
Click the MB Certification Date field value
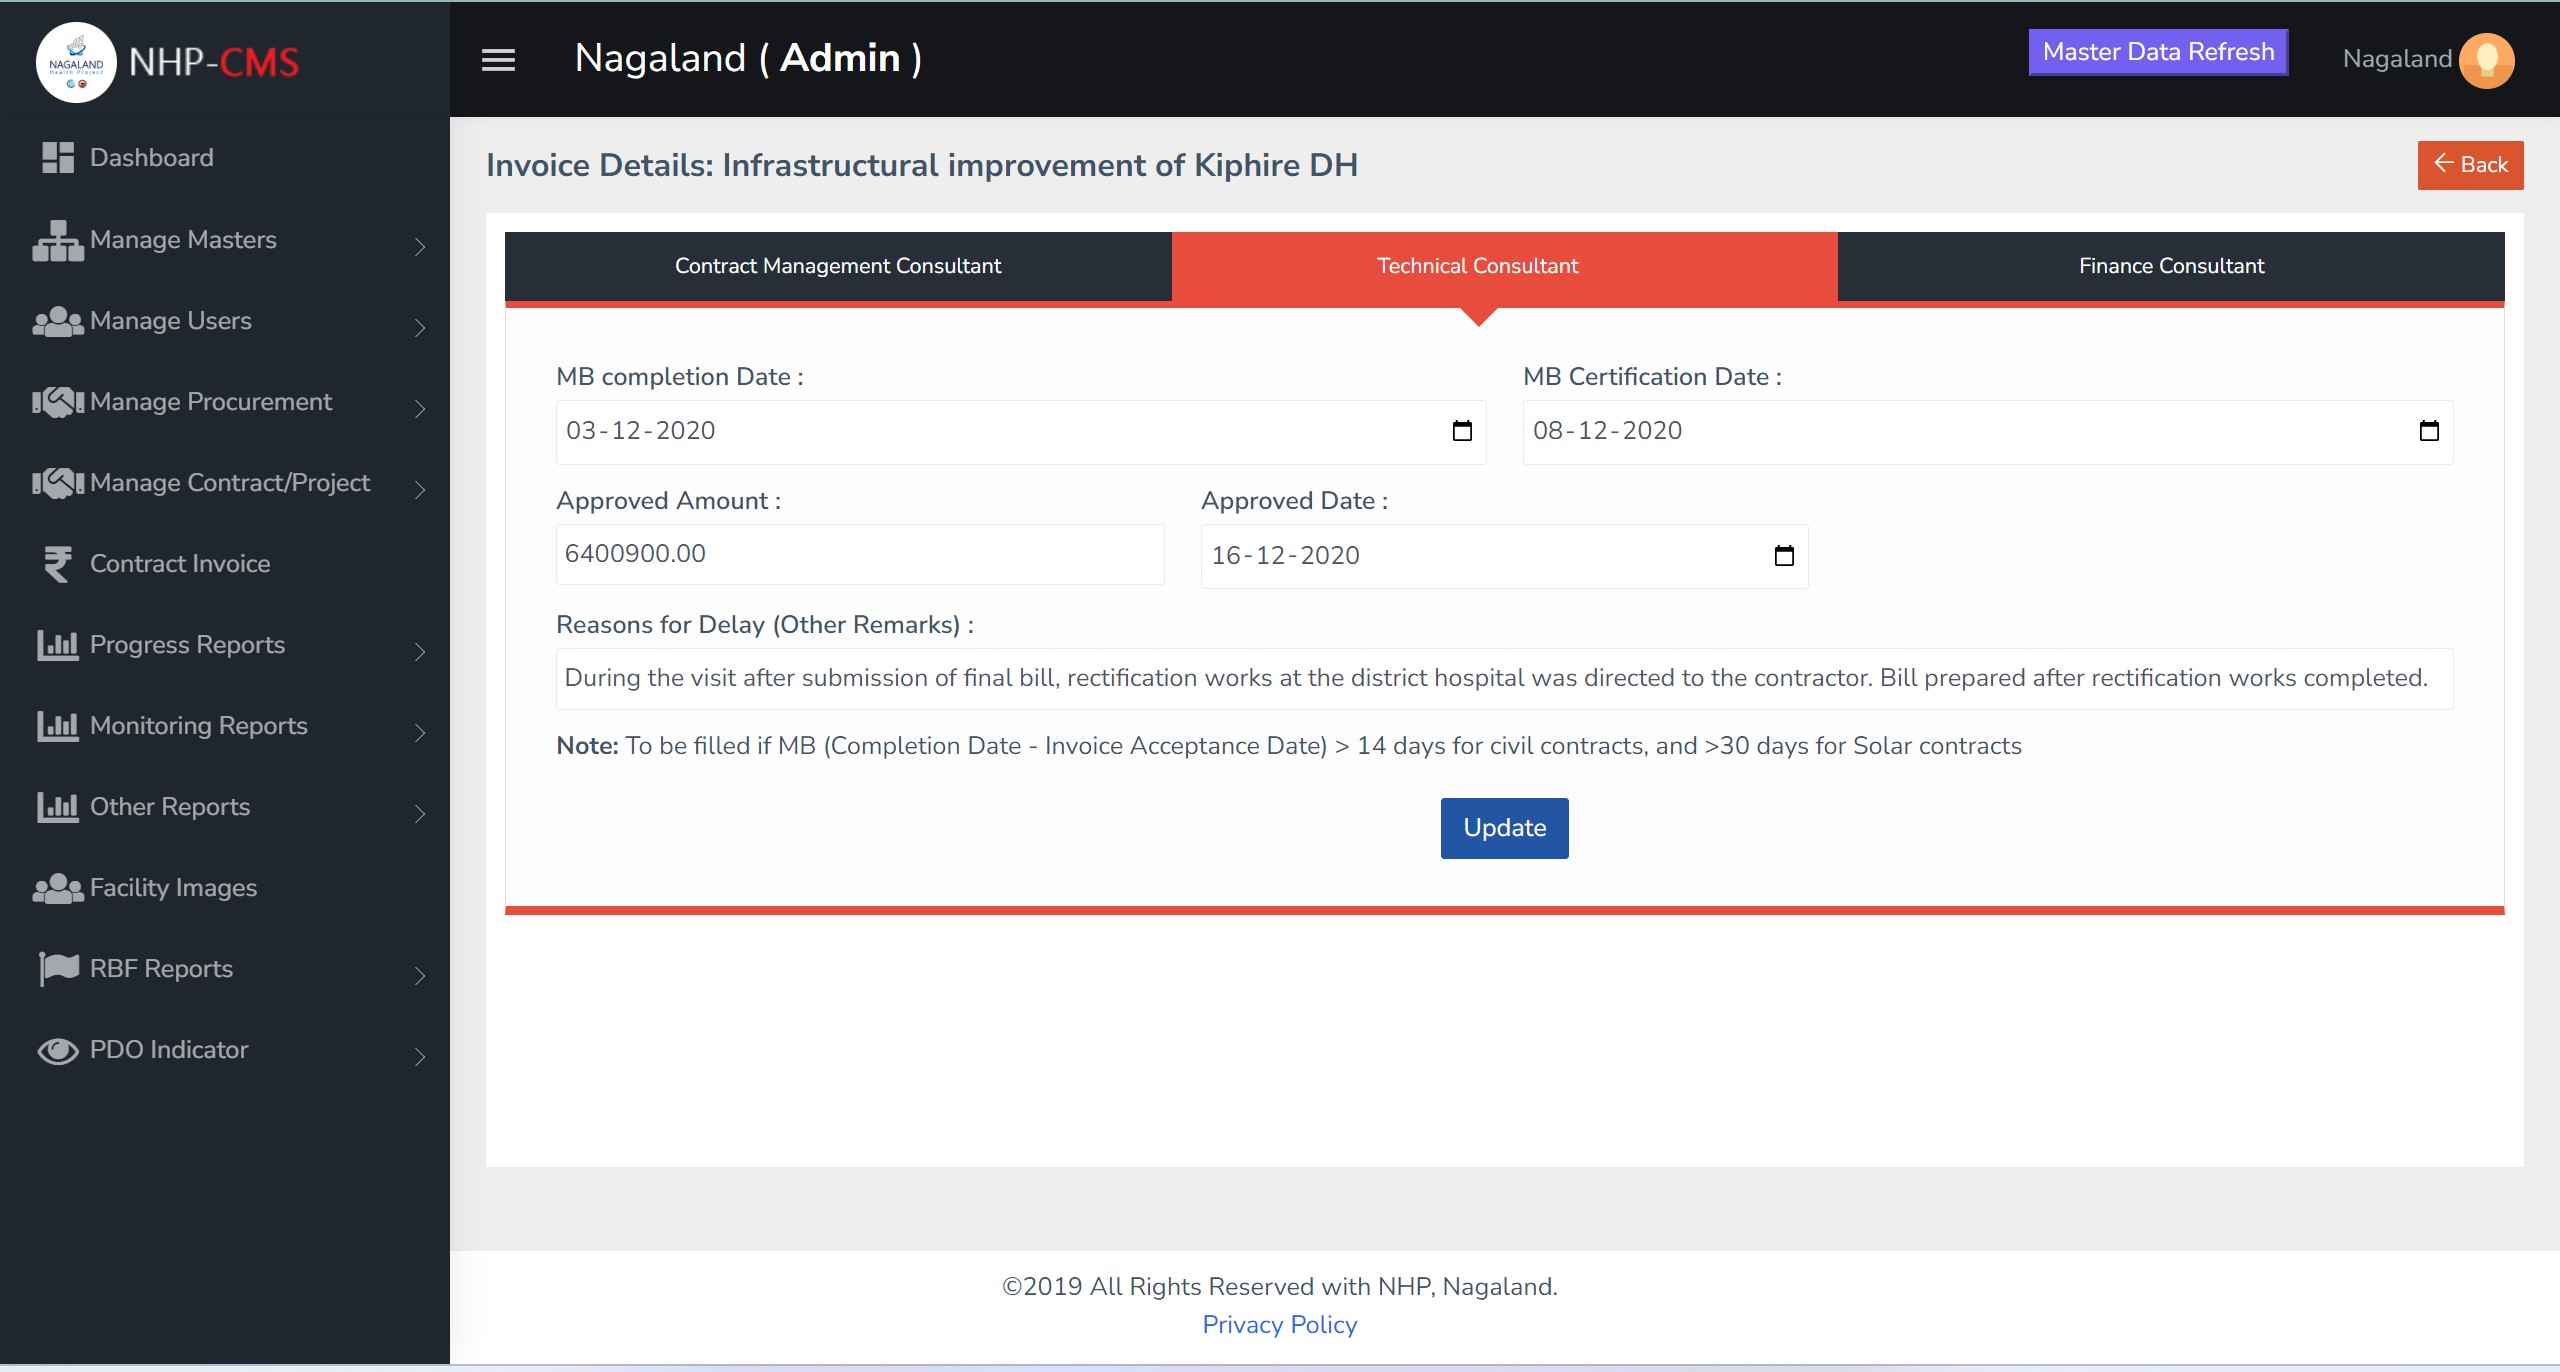tap(1608, 431)
